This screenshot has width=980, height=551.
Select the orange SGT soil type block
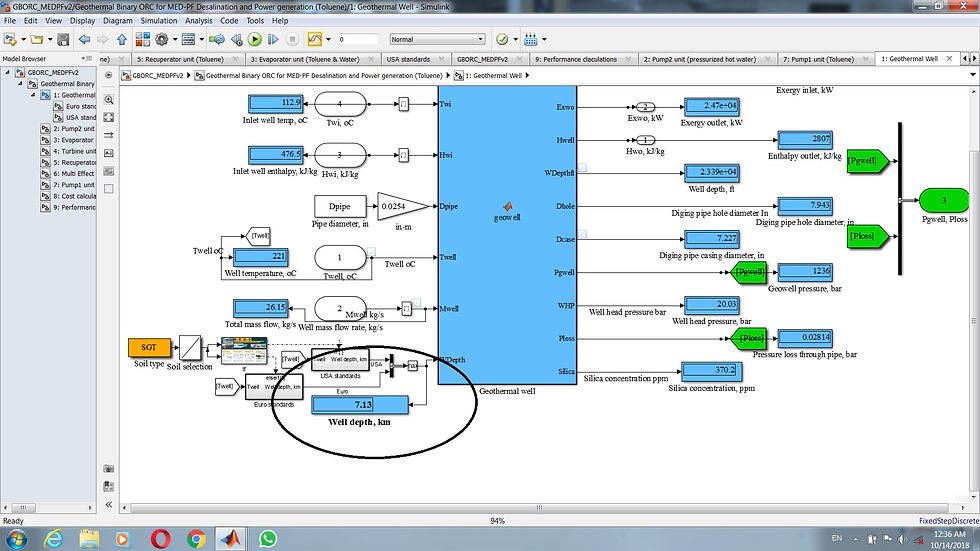(149, 347)
